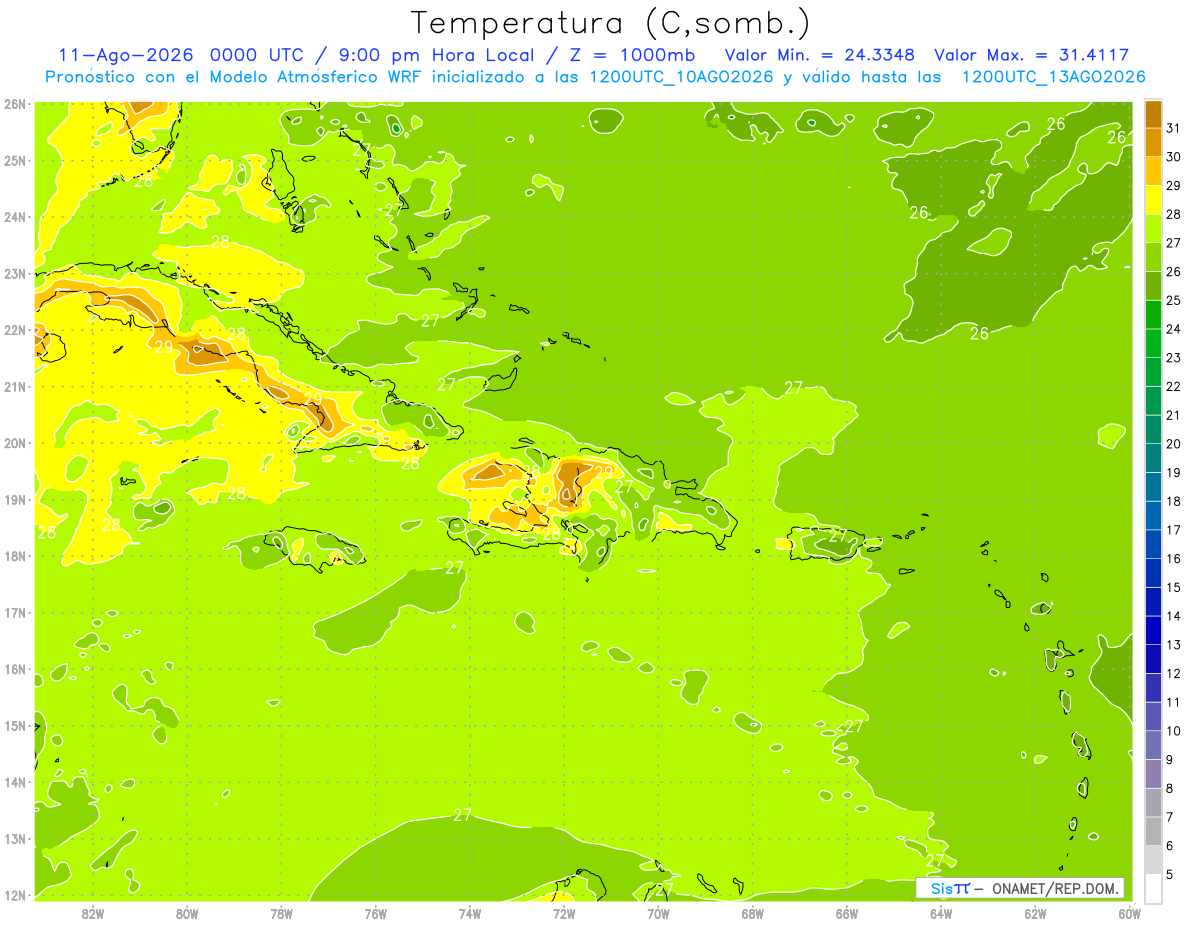Click the '72W' longitude axis label
Image resolution: width=1200 pixels, height=927 pixels.
tap(564, 912)
